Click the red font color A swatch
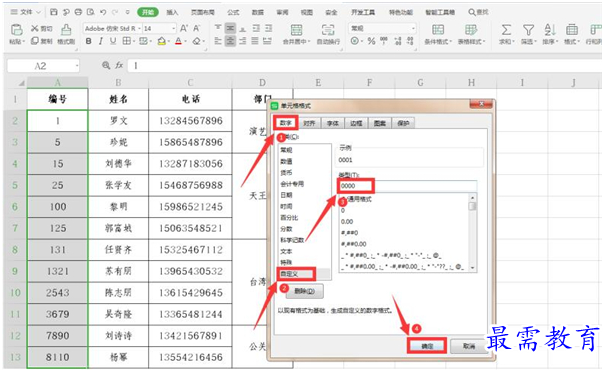This screenshot has height=370, width=608. [178, 41]
